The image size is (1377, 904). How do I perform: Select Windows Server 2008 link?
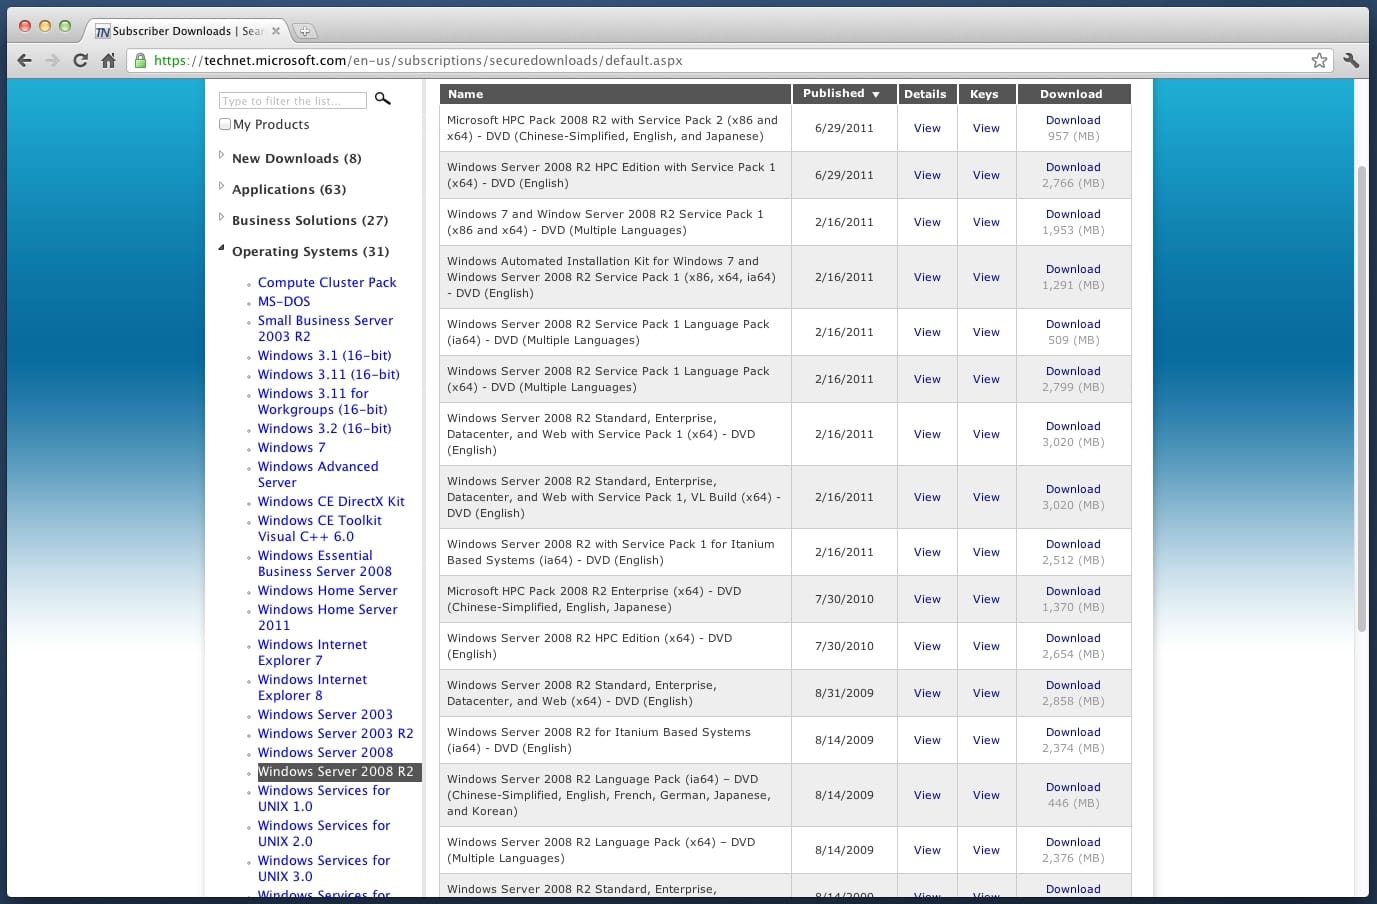[325, 752]
